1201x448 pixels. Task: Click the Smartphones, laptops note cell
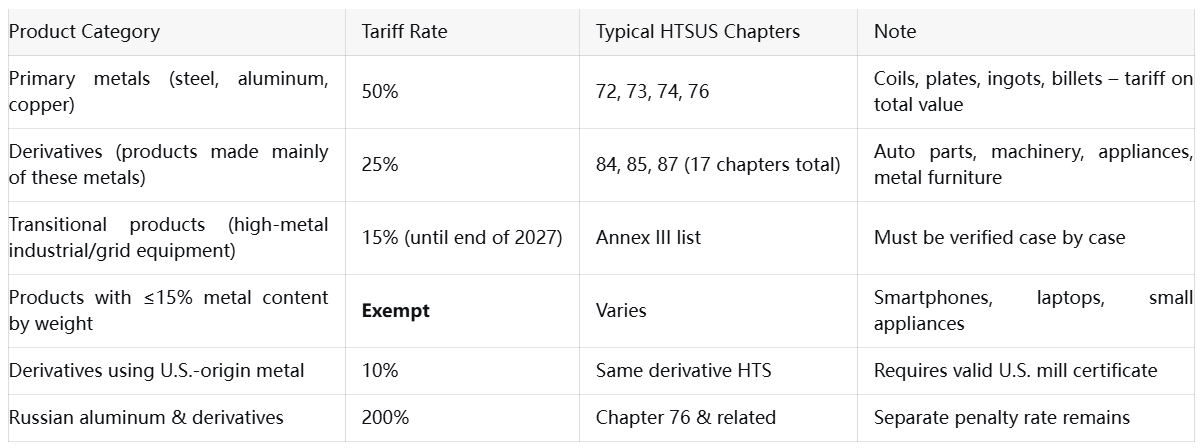1032,311
